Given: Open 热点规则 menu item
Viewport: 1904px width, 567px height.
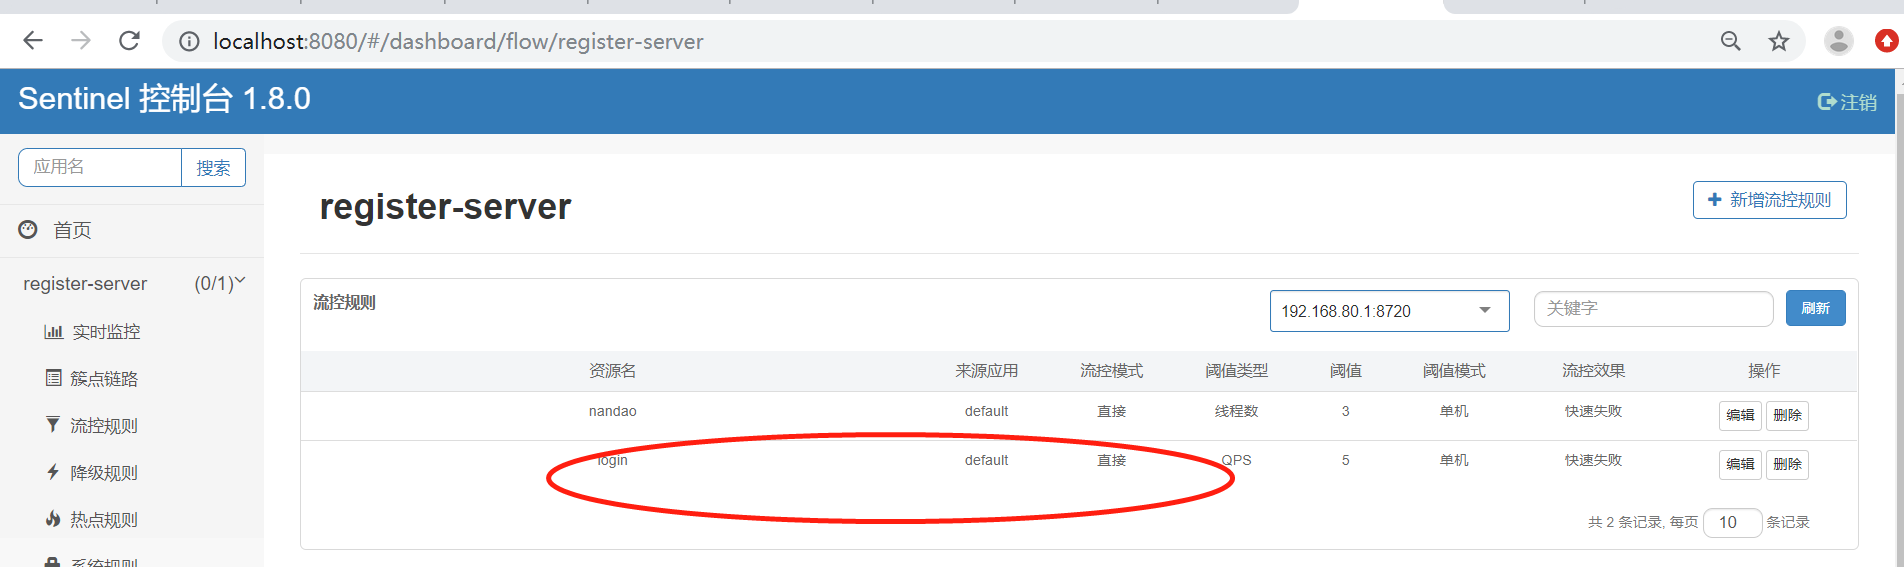Looking at the screenshot, I should point(104,520).
